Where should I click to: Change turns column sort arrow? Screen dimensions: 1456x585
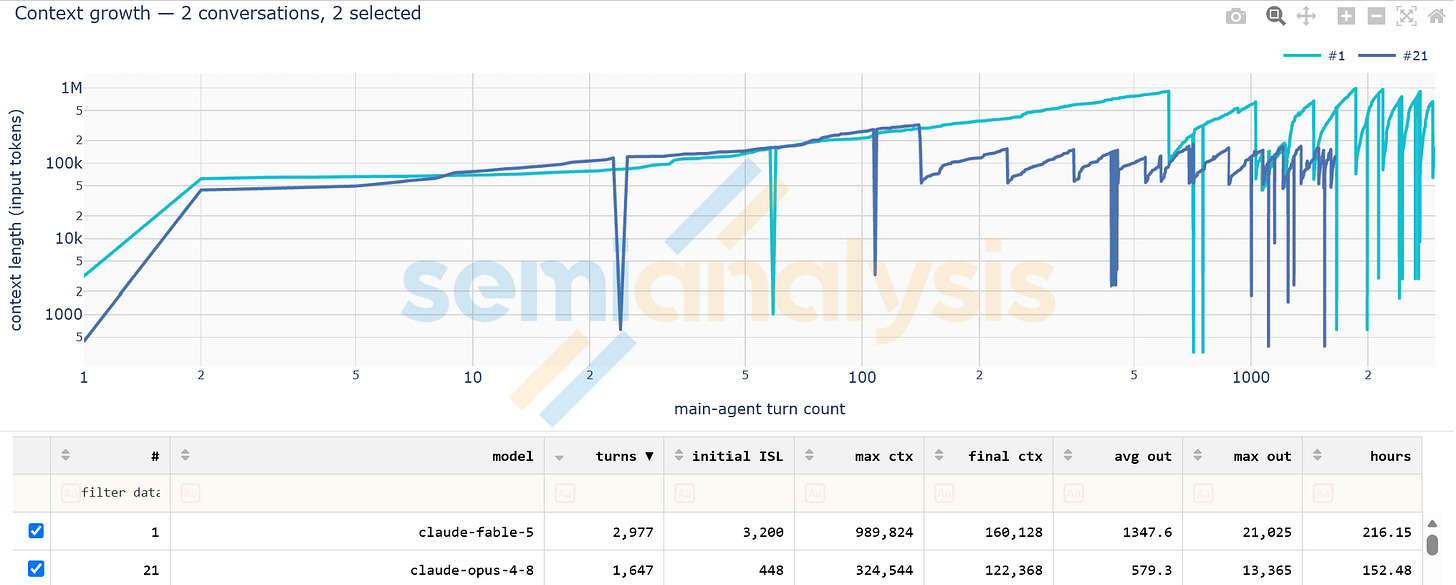click(x=559, y=456)
